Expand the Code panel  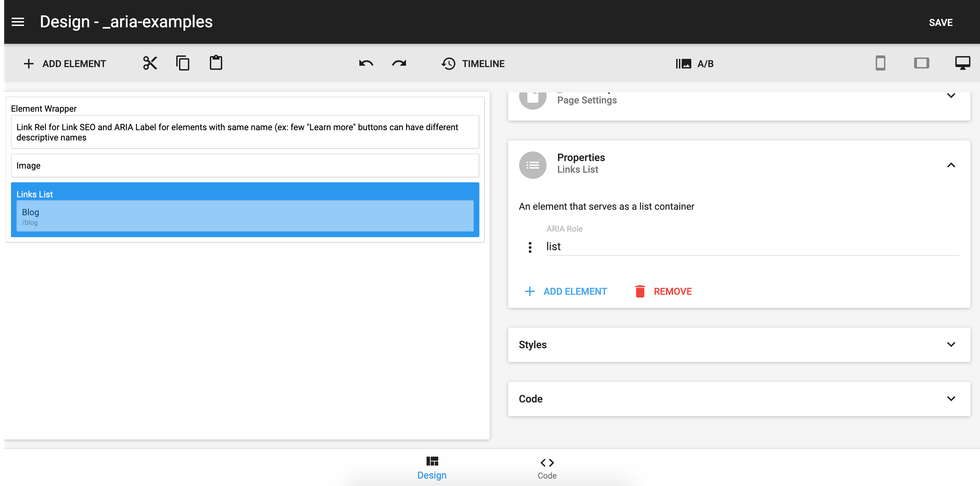(x=950, y=398)
